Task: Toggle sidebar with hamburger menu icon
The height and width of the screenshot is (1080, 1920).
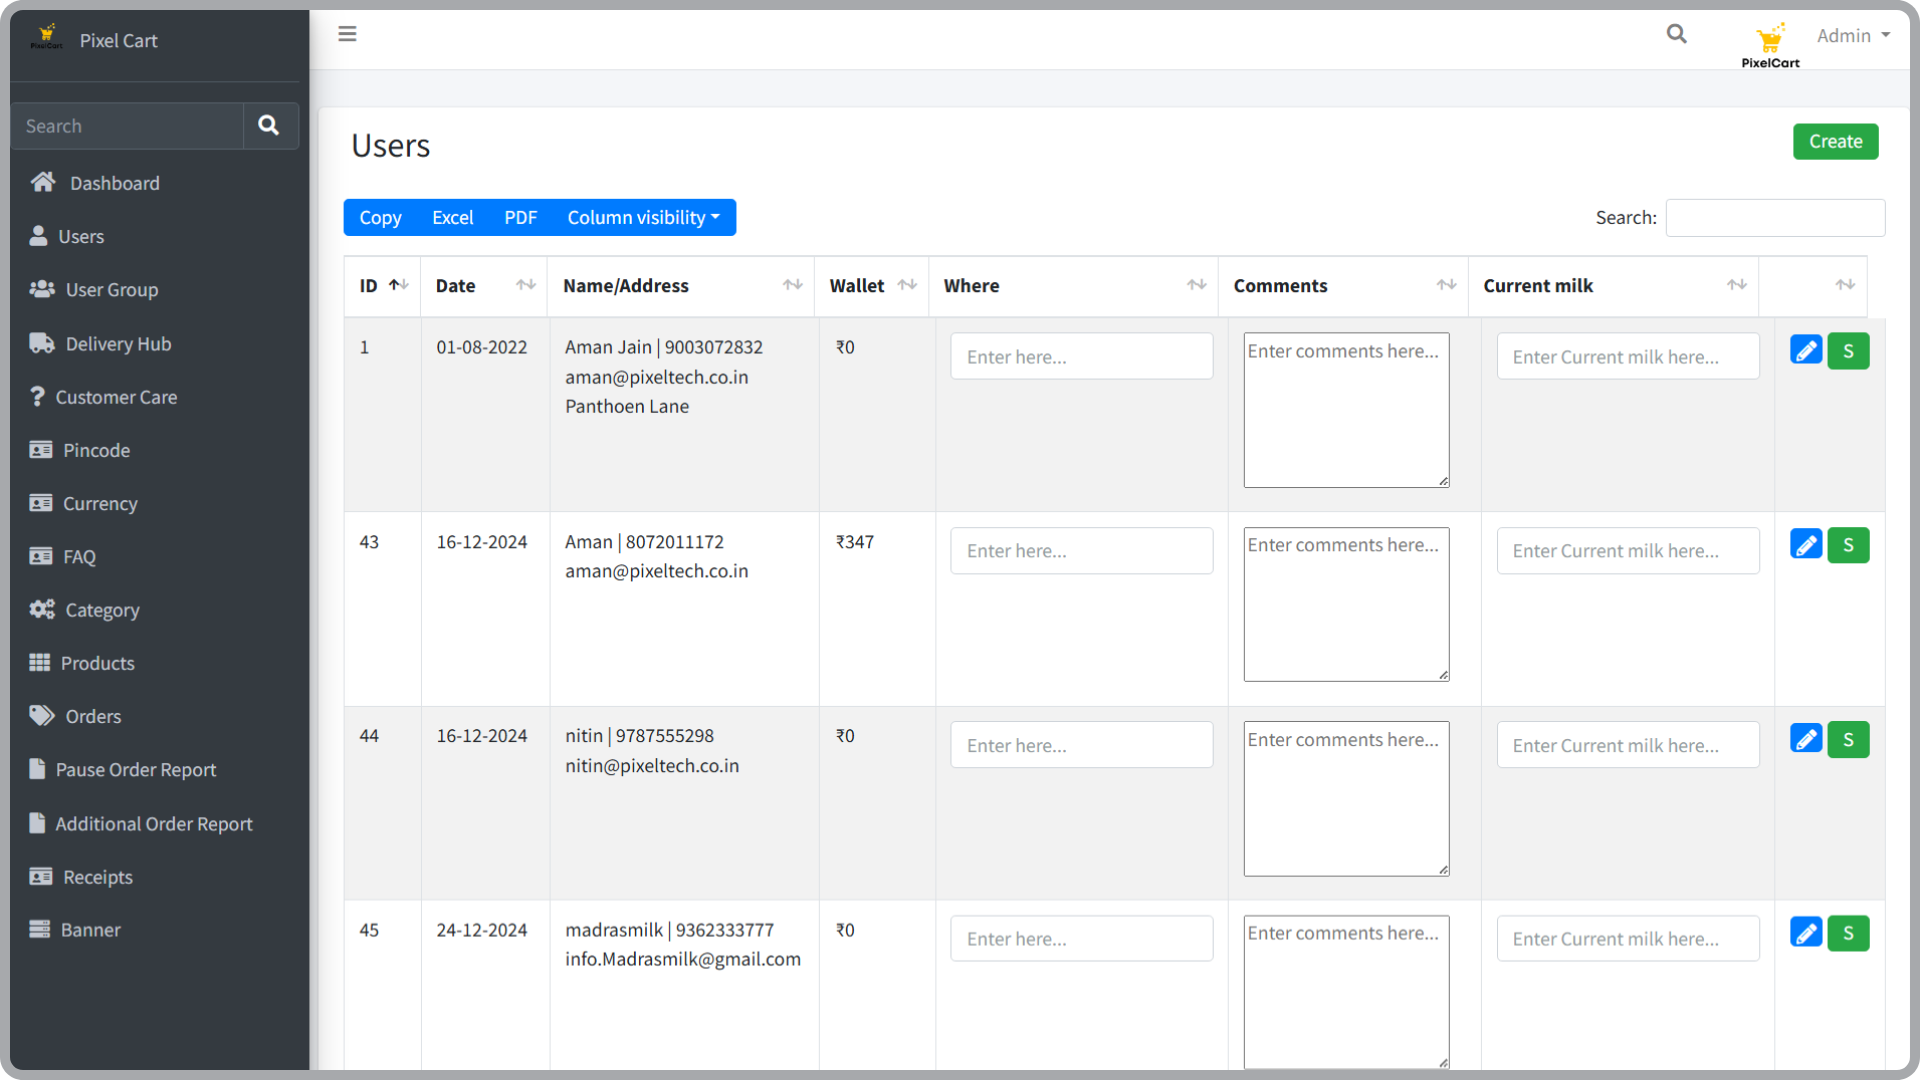Action: tap(347, 34)
